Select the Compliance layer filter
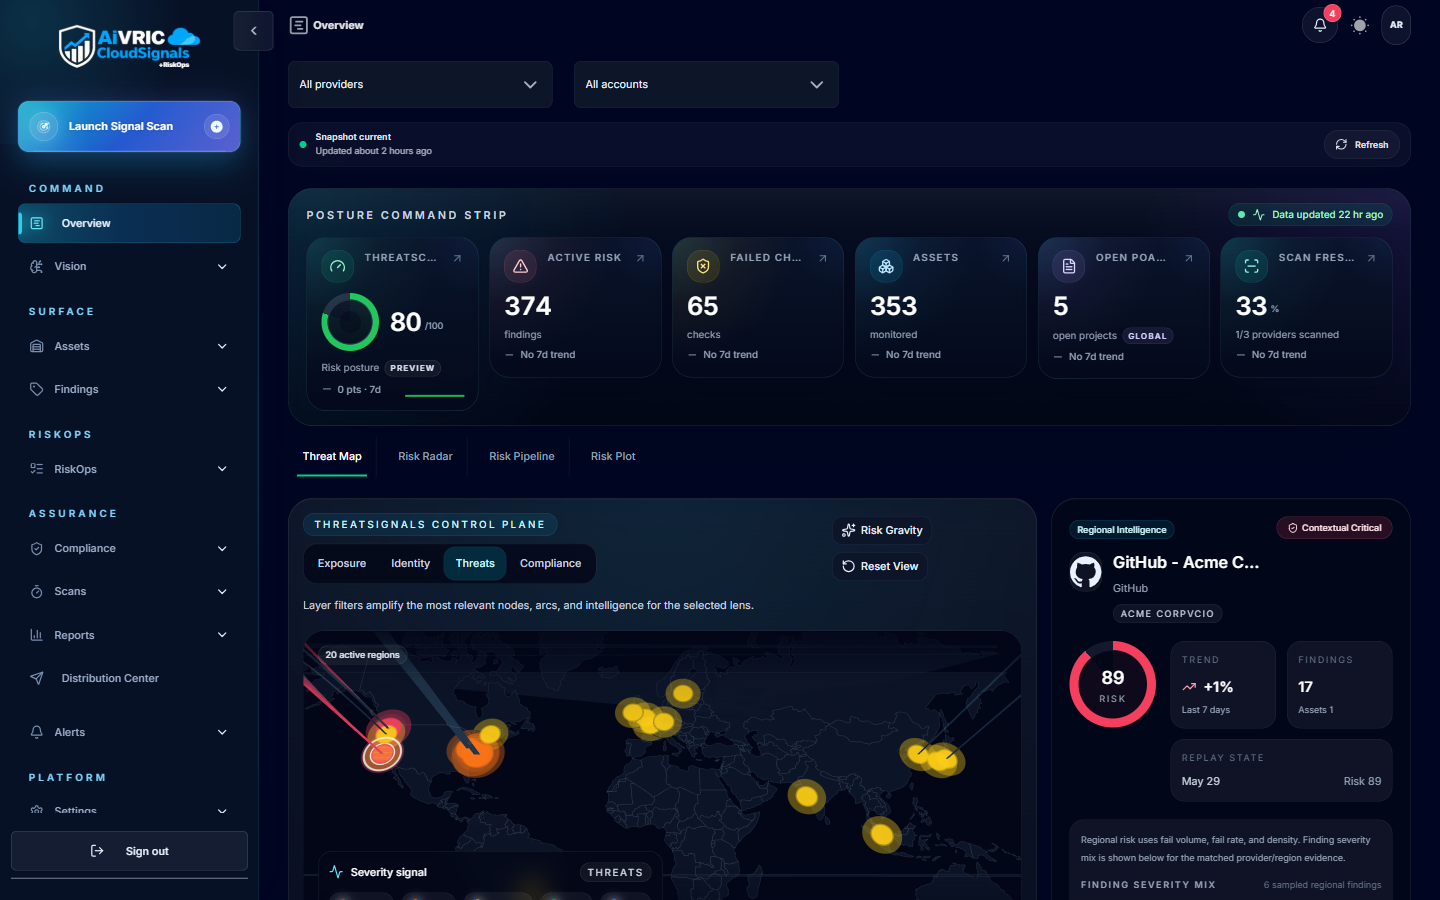 pos(550,563)
